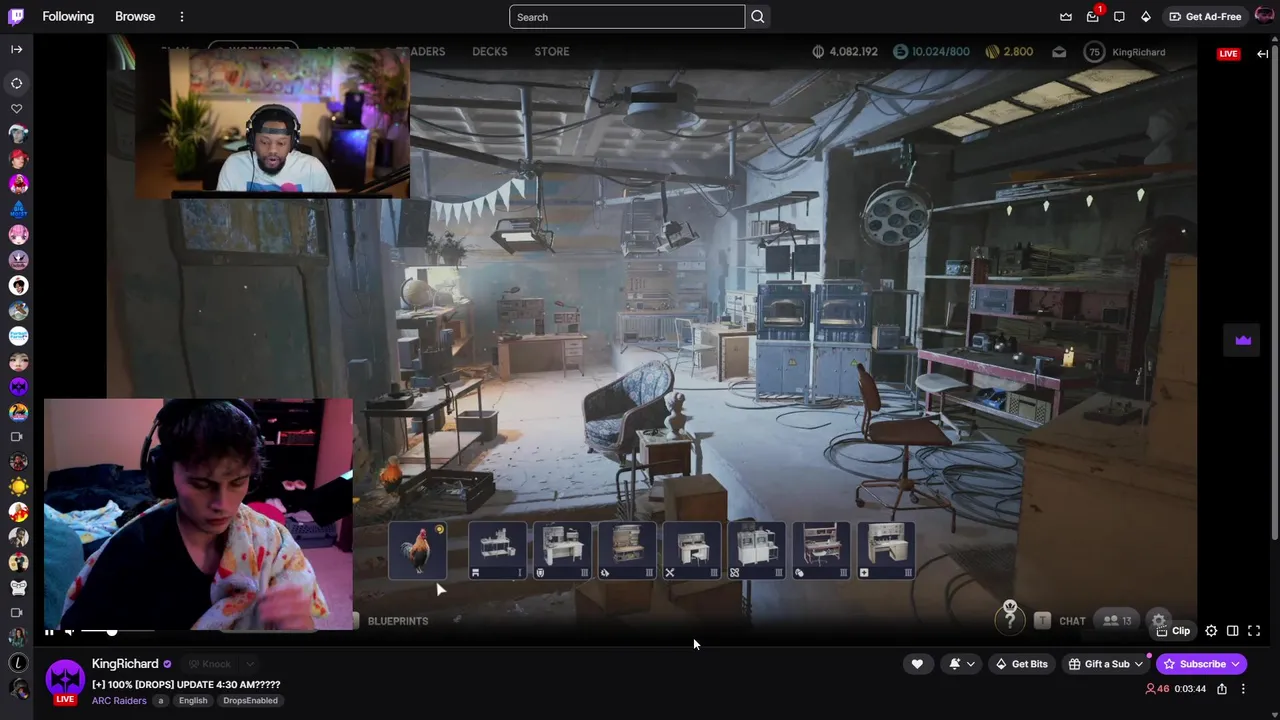The image size is (1280, 720).
Task: Open in-game KingRichard level 75 profile
Action: click(1126, 52)
